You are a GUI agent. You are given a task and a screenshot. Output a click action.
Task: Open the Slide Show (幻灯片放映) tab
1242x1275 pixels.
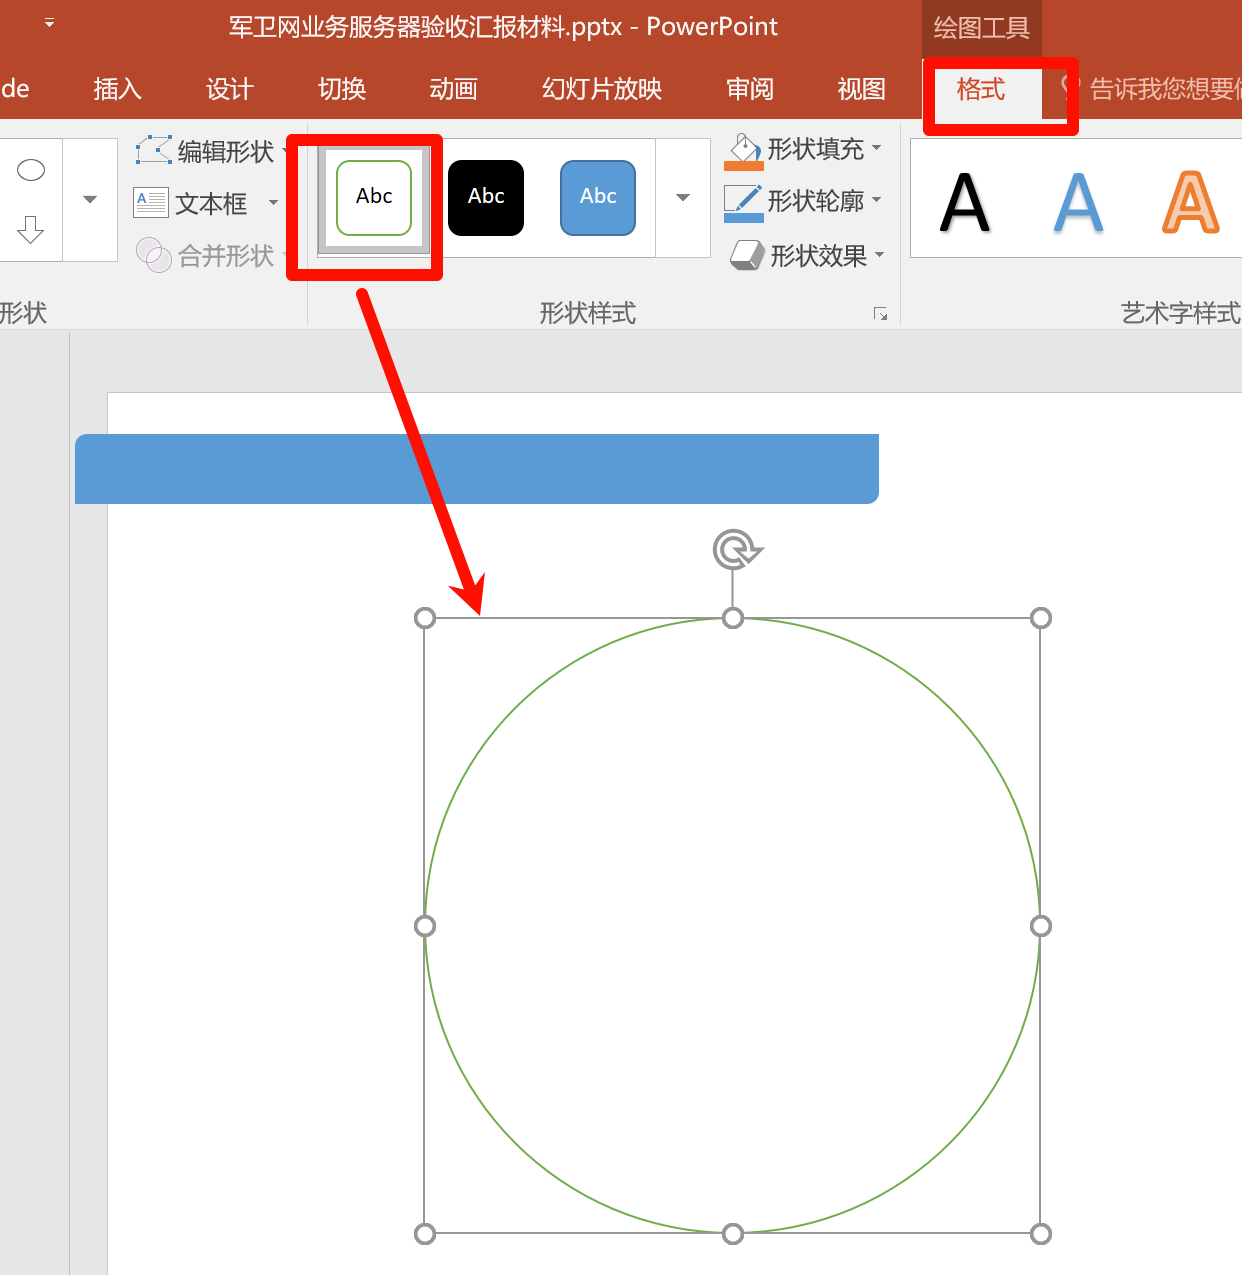[602, 89]
